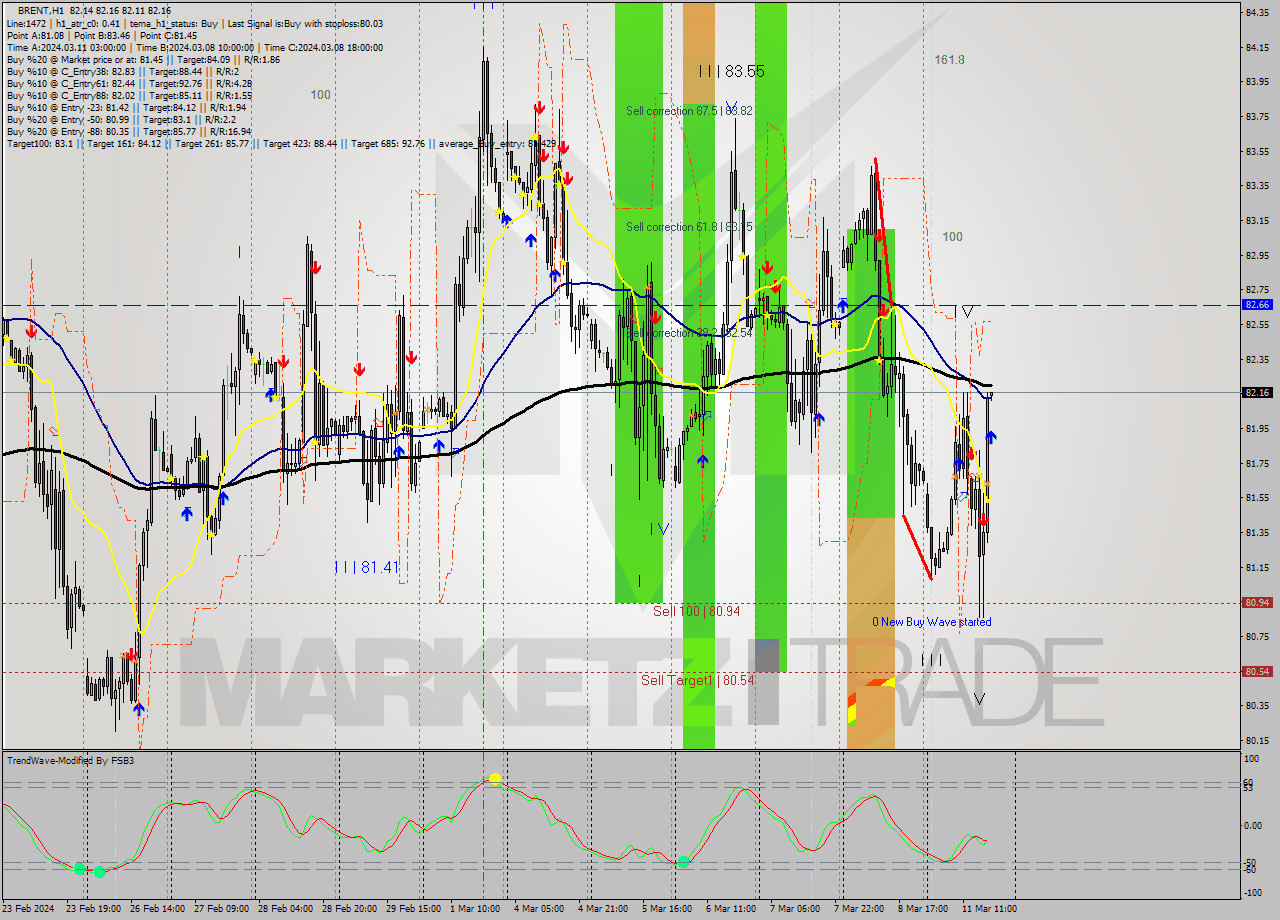The image size is (1280, 920).
Task: Click the '0 New Buy Wave started' label
Action: tap(932, 622)
